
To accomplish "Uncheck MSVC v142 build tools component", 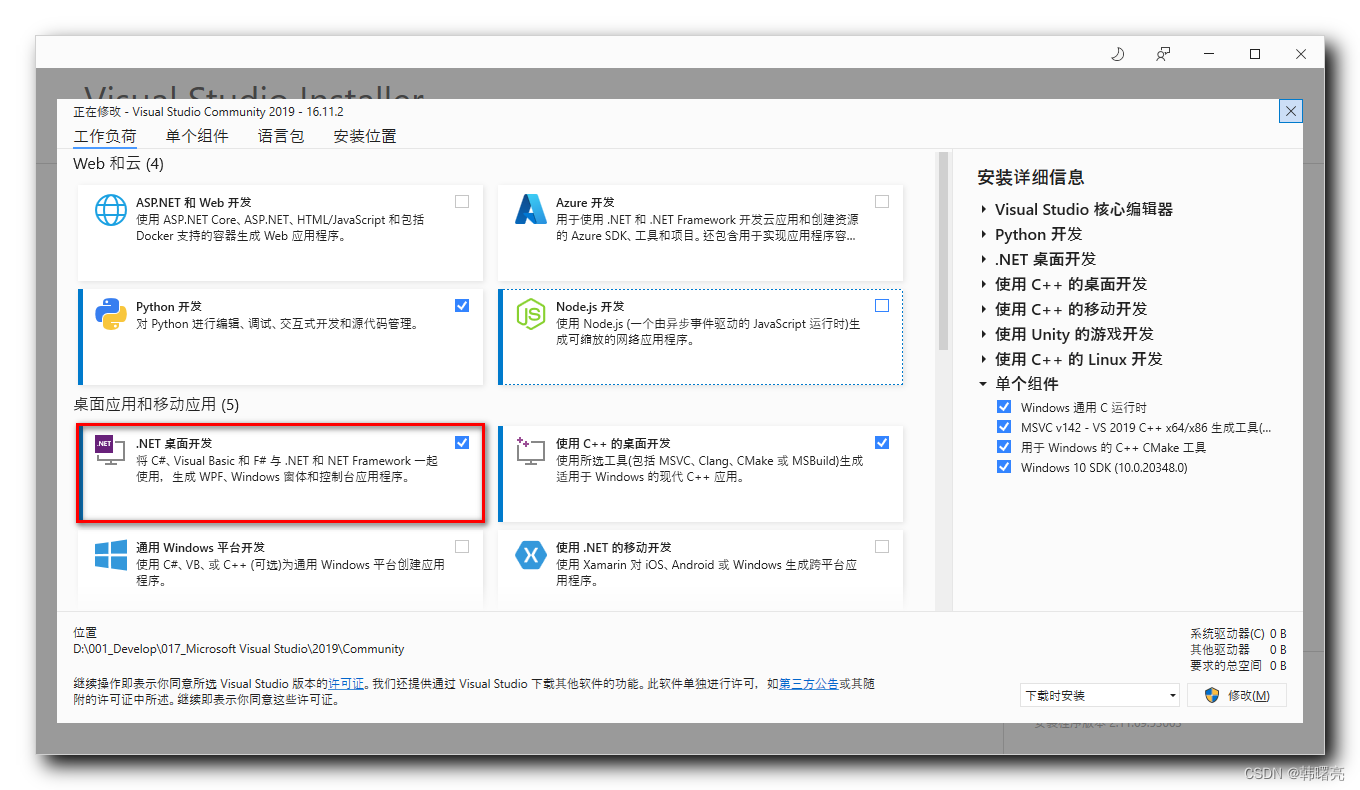I will 1004,427.
